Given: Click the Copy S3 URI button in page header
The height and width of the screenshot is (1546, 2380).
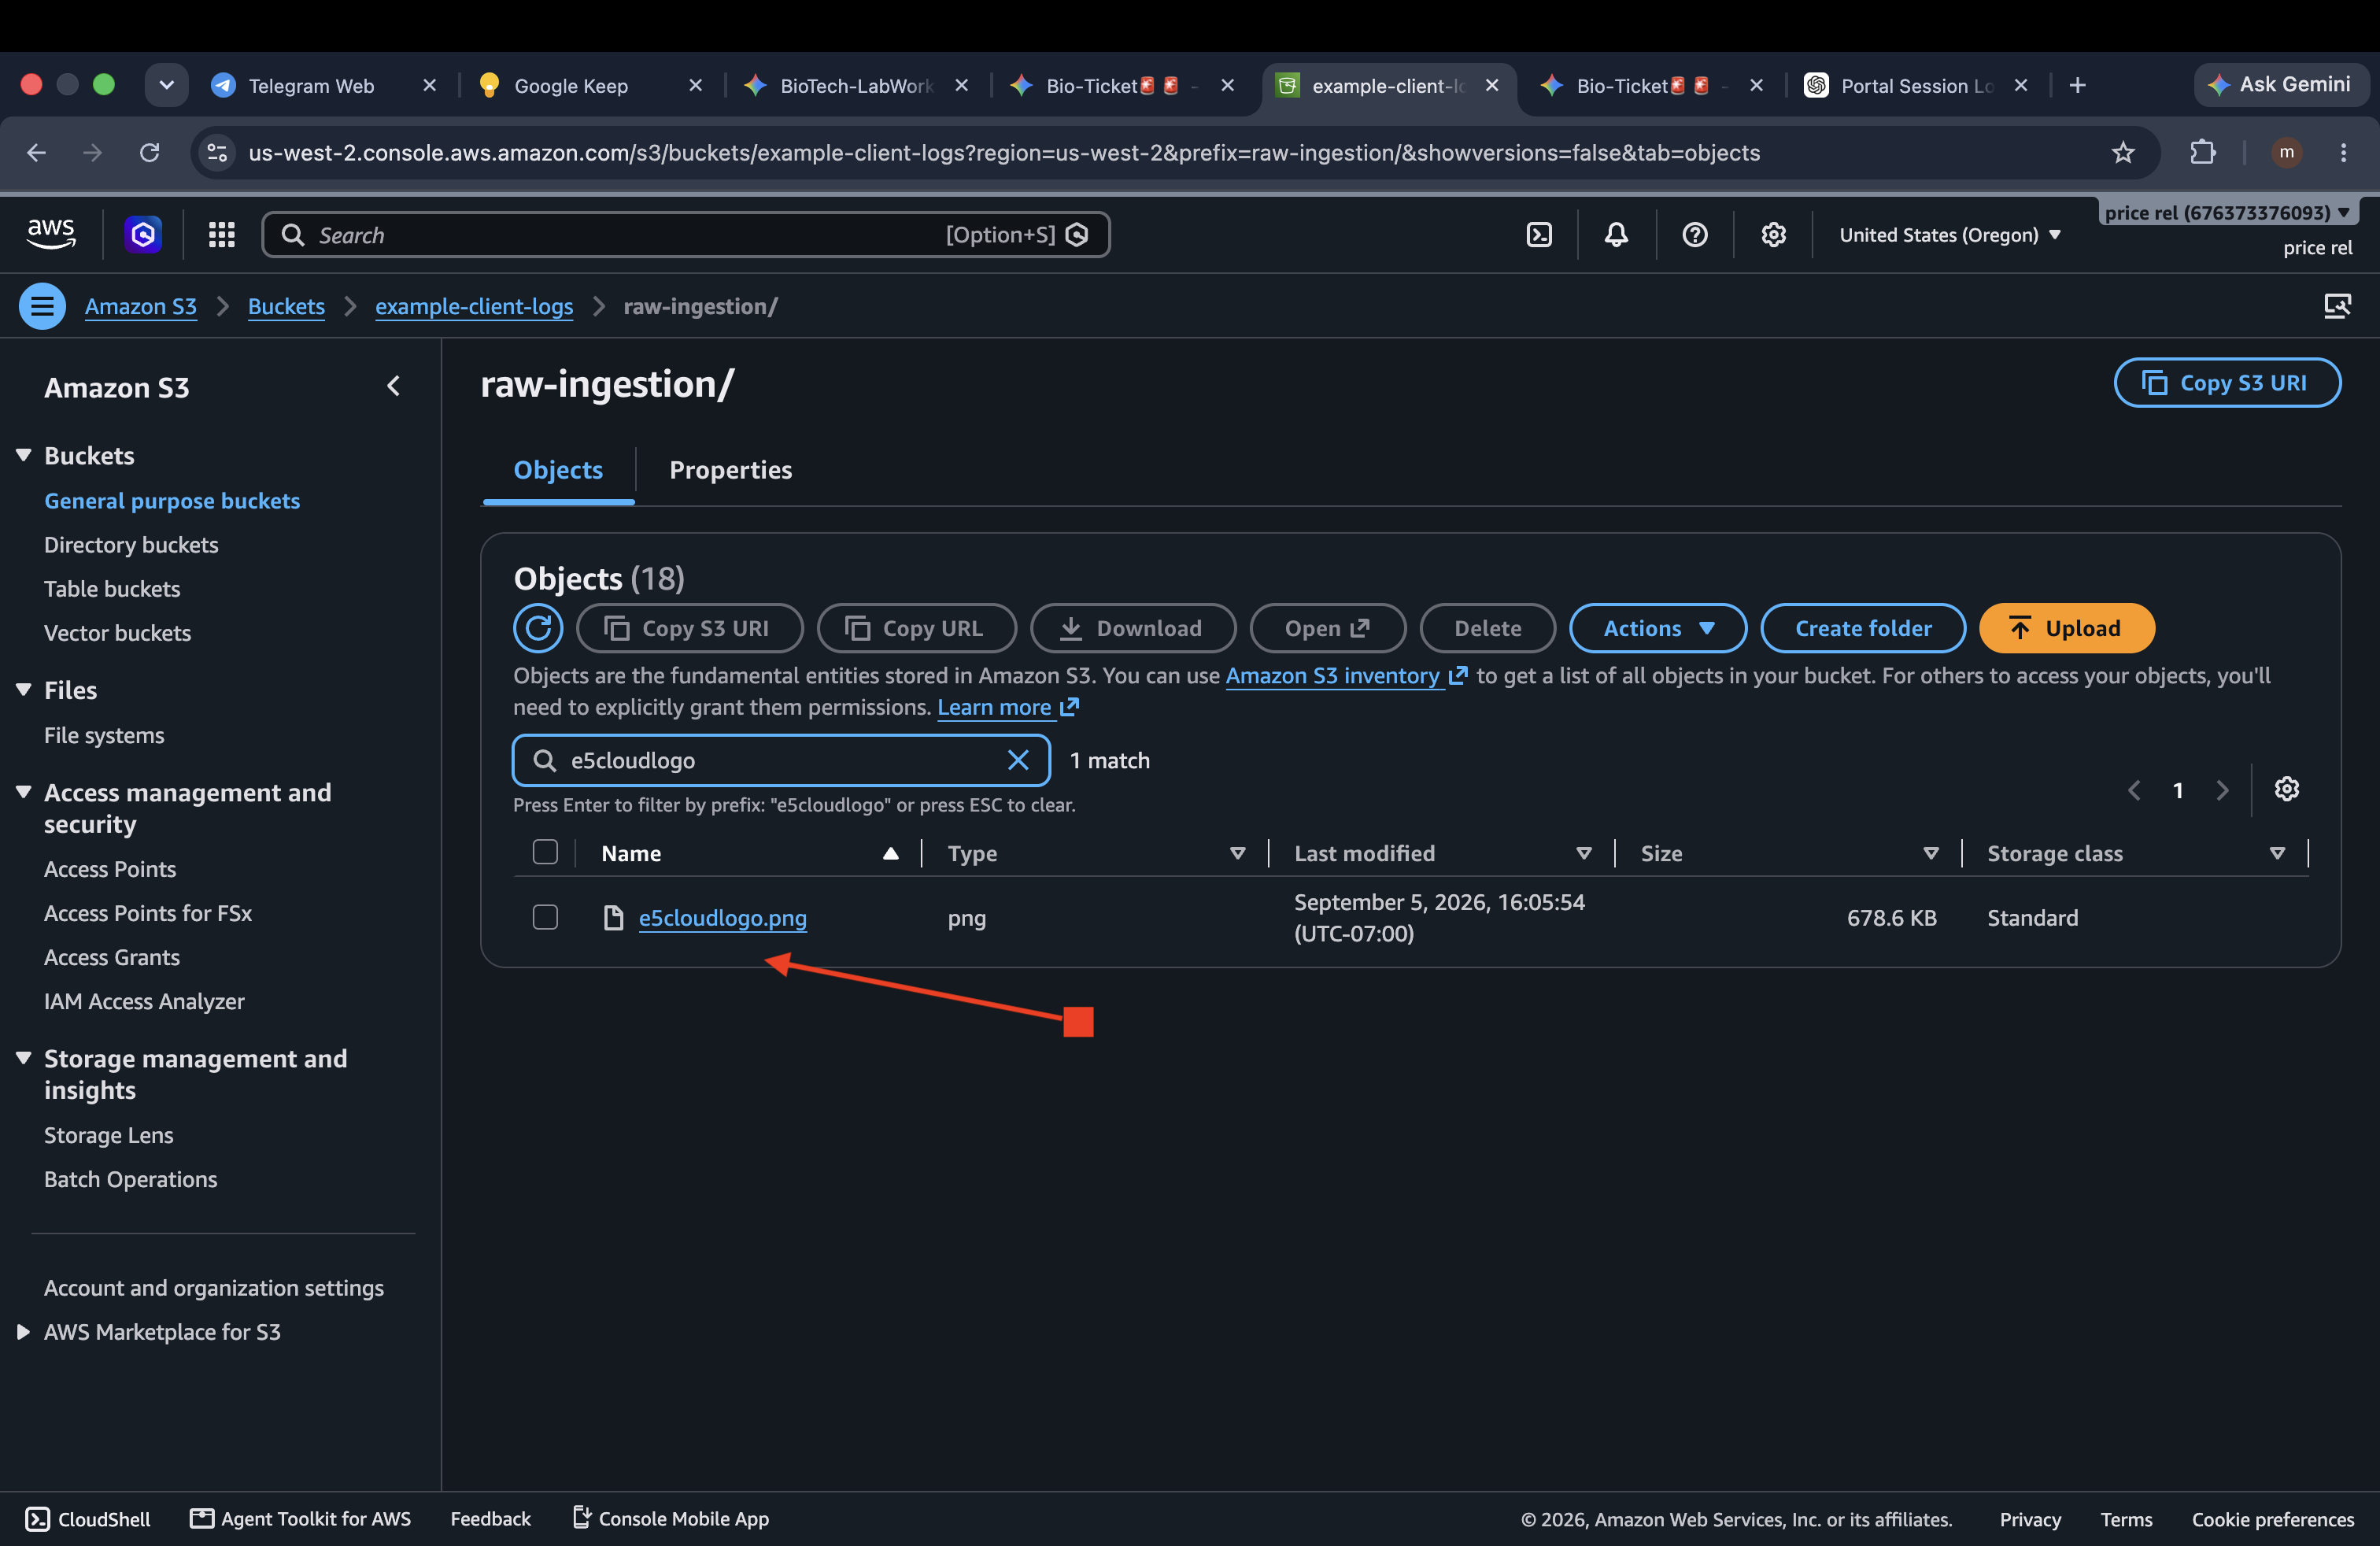Looking at the screenshot, I should tap(2227, 383).
